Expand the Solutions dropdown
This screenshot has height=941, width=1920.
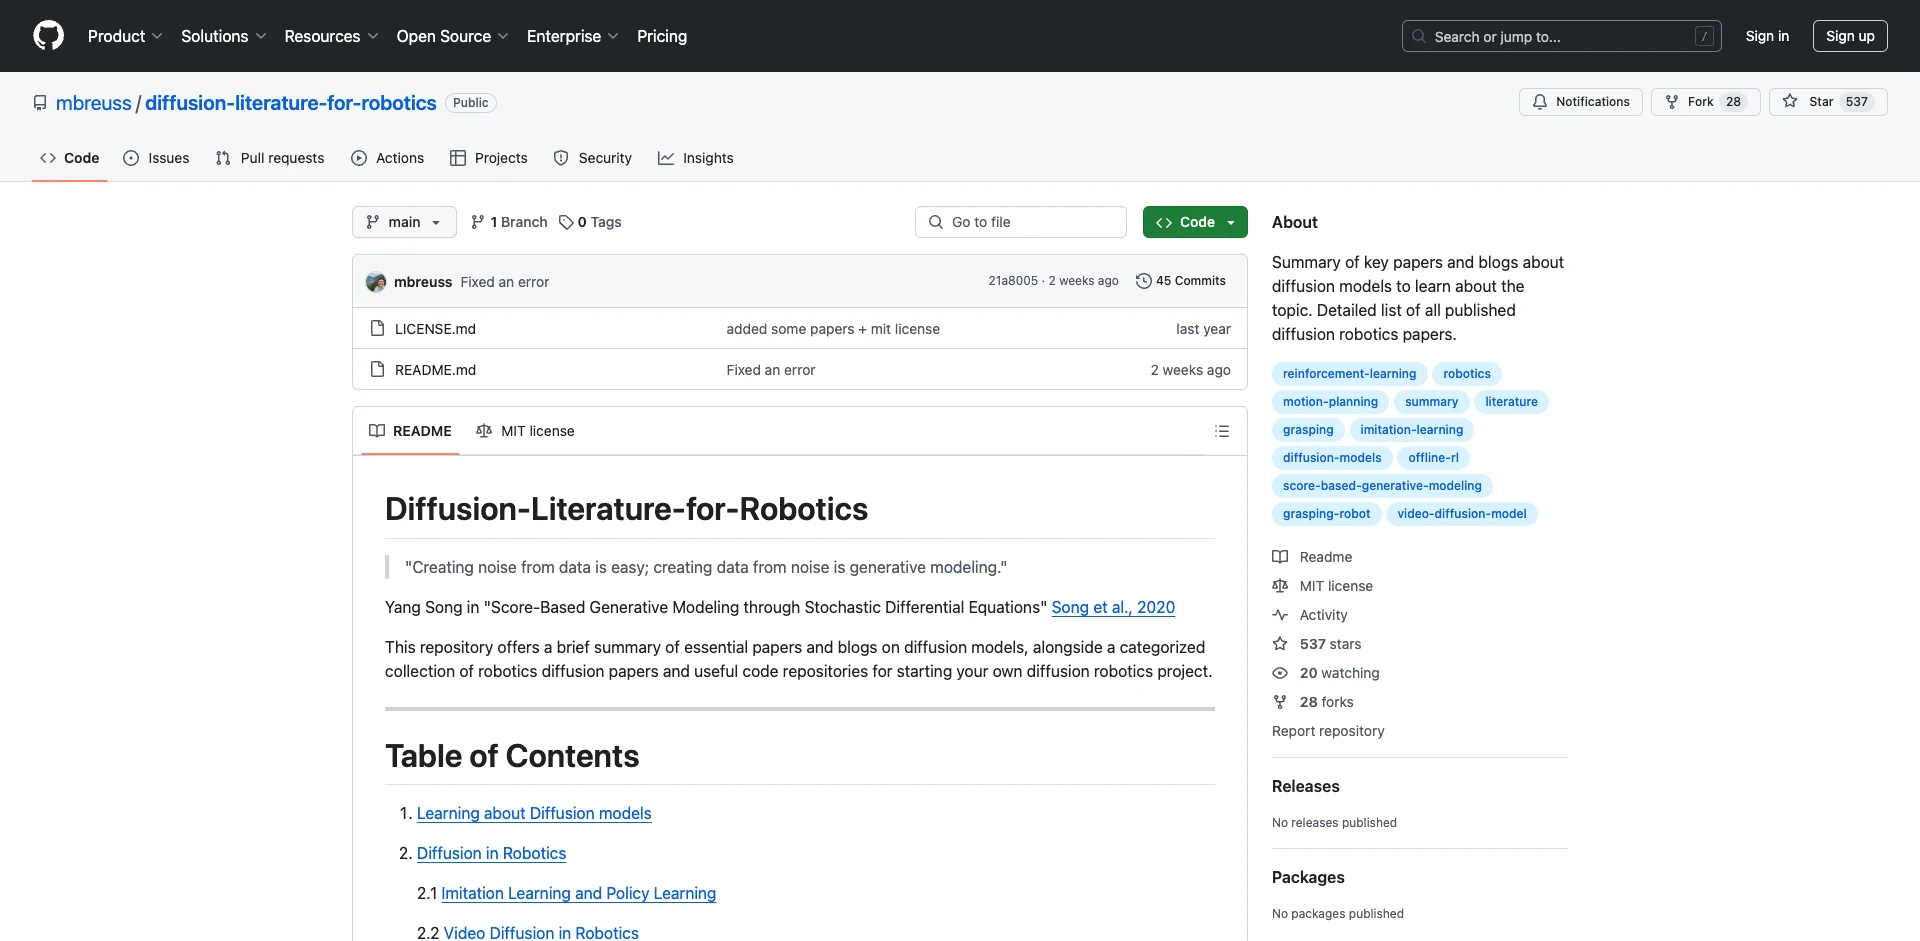(223, 36)
